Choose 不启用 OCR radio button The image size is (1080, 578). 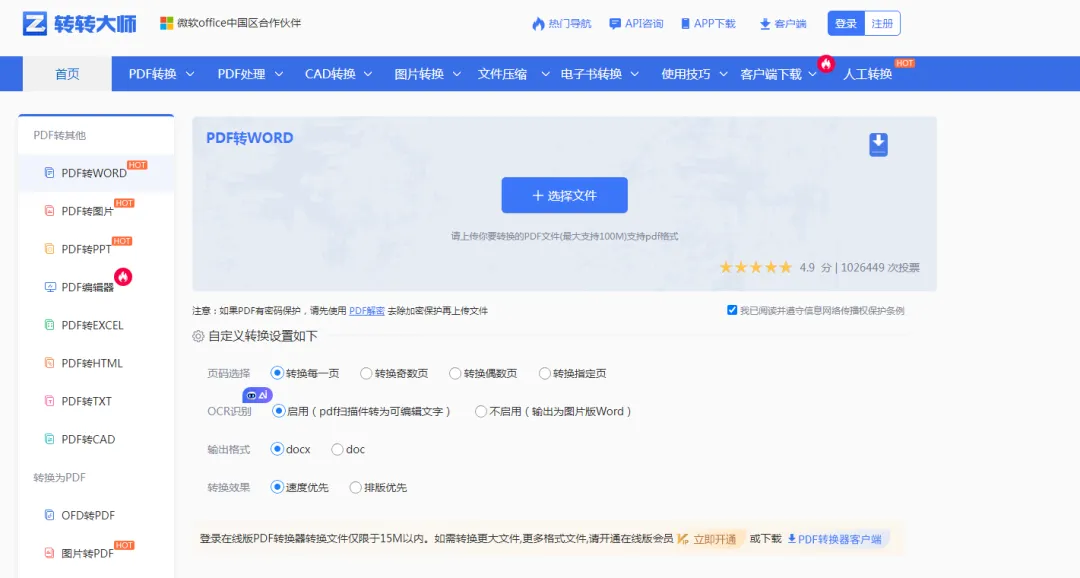[x=481, y=411]
